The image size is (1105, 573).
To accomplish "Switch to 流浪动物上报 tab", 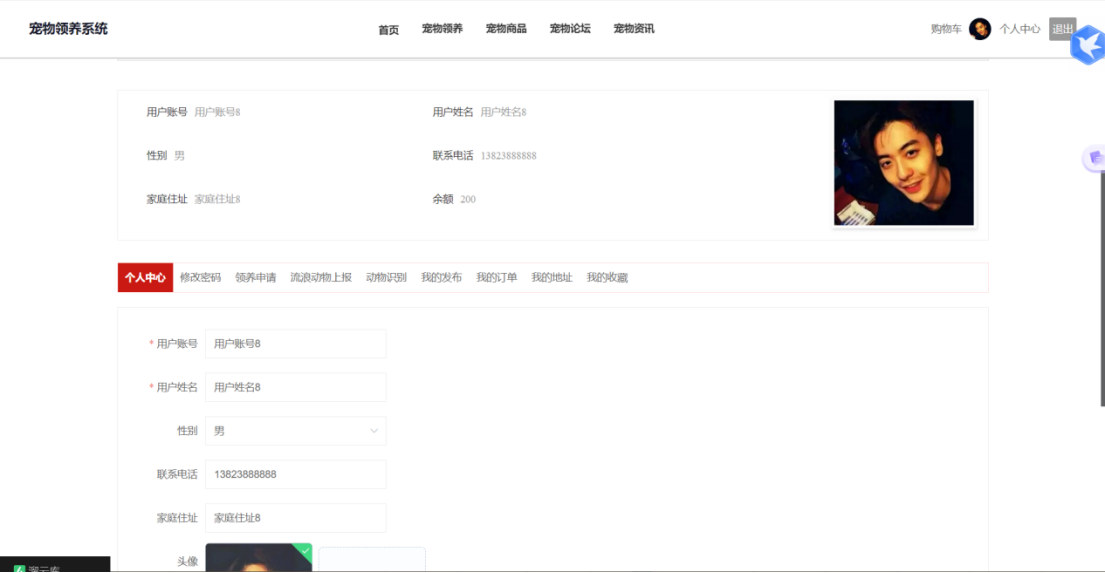I will click(321, 278).
